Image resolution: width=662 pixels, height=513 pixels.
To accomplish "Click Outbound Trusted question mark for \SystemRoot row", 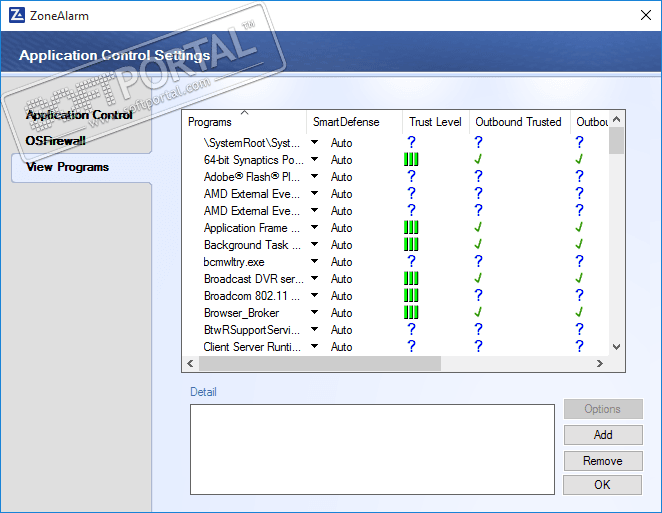I will 478,142.
